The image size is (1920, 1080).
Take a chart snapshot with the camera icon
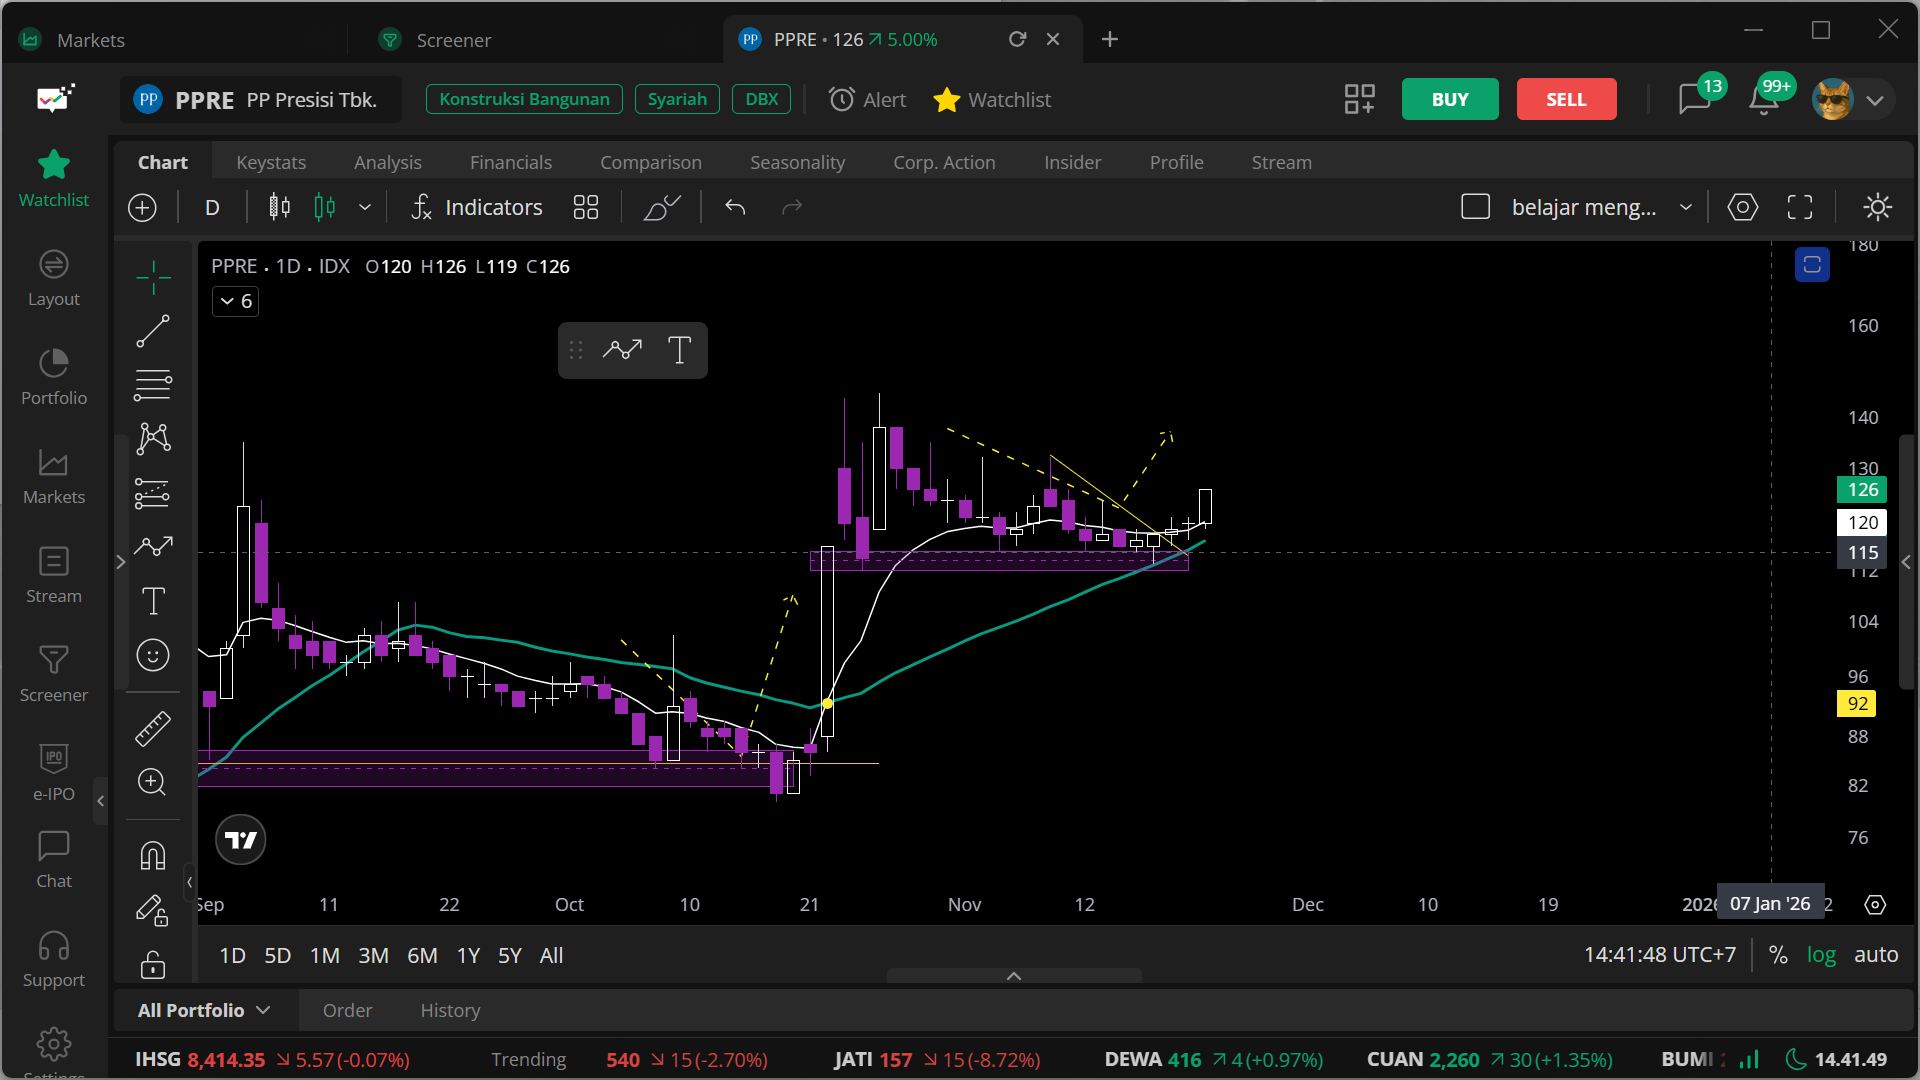pos(1742,207)
